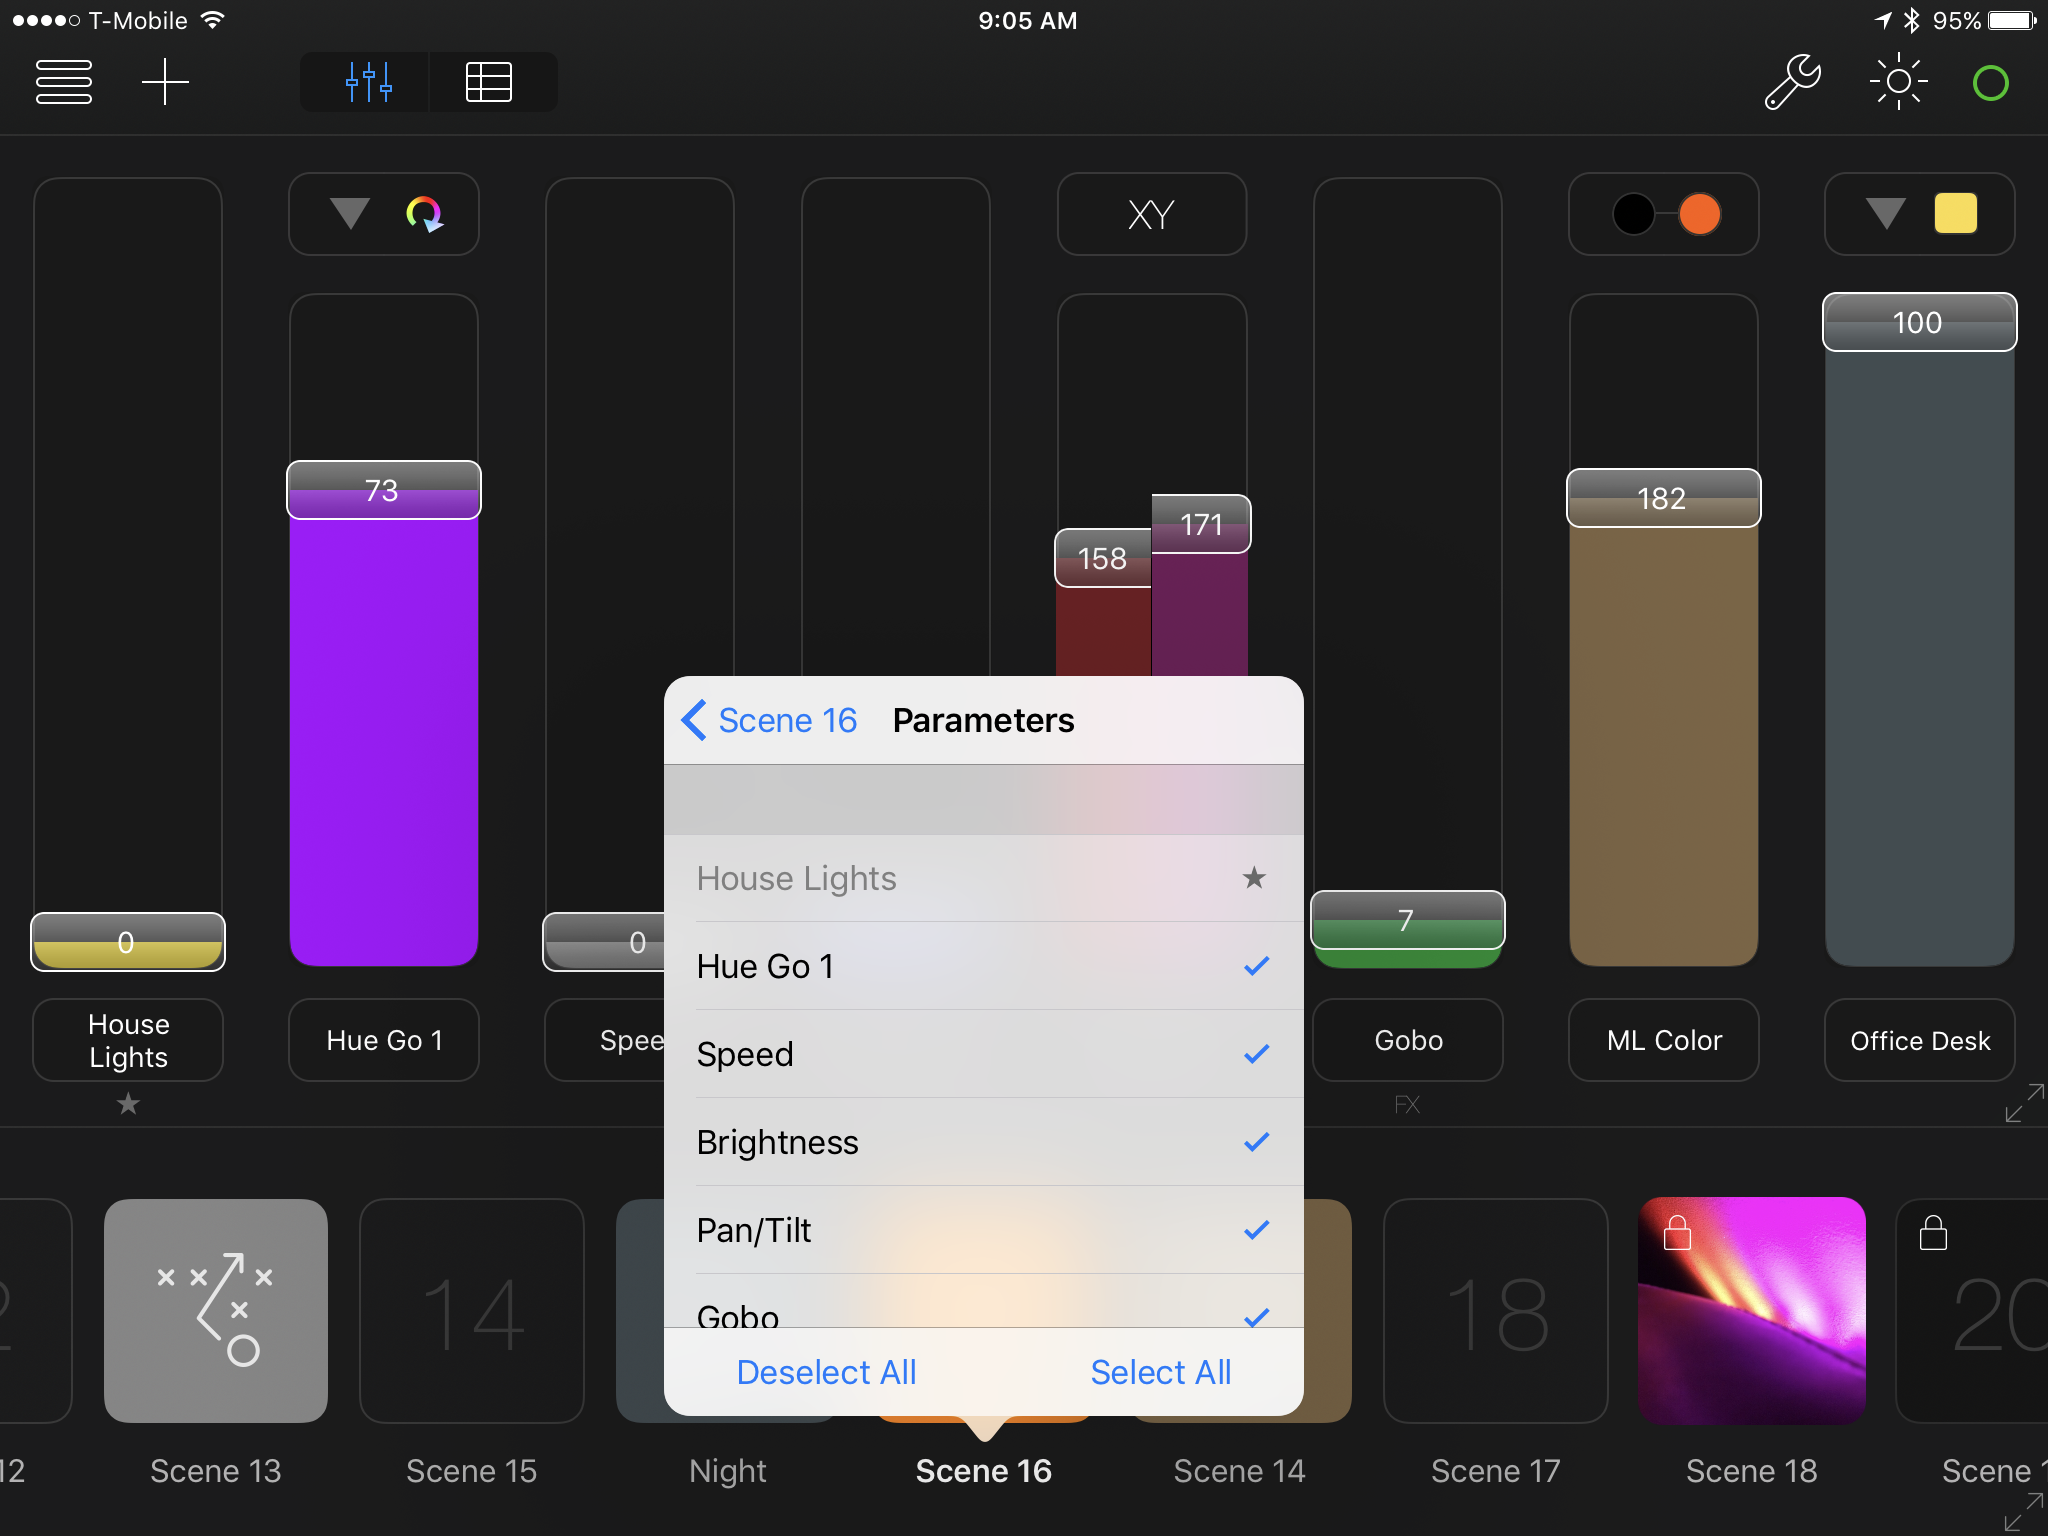Image resolution: width=2048 pixels, height=1536 pixels.
Task: Open the XY pad control
Action: click(1151, 214)
